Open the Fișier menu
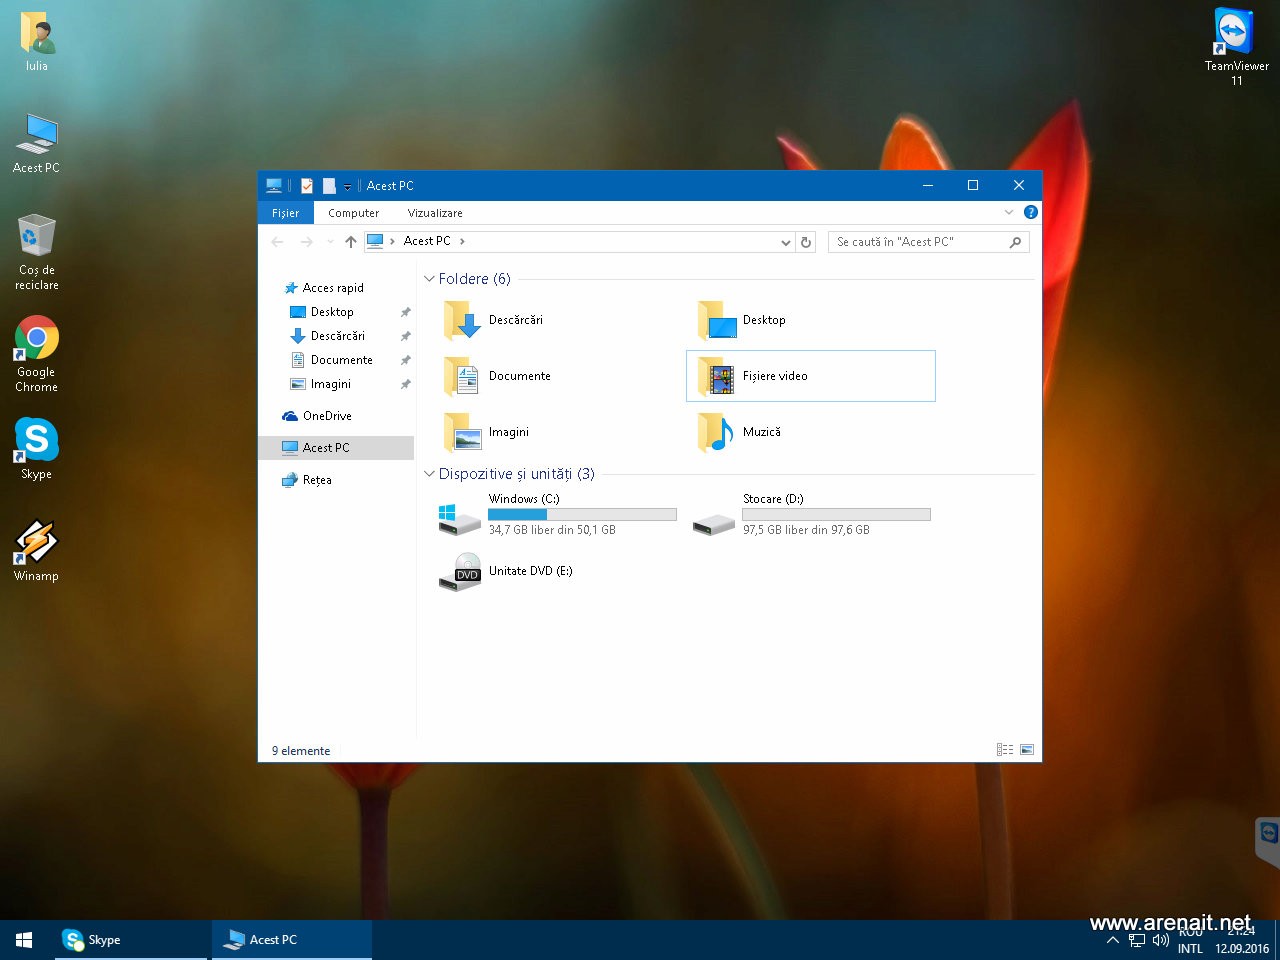 (x=285, y=213)
